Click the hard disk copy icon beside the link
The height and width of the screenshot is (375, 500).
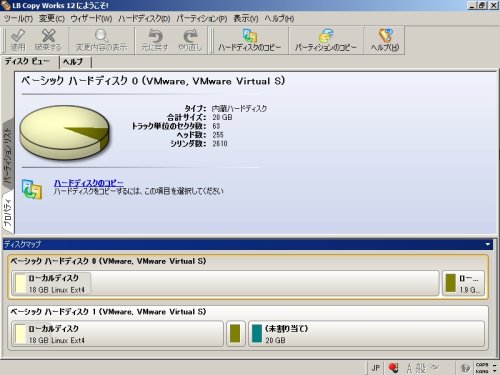[32, 189]
